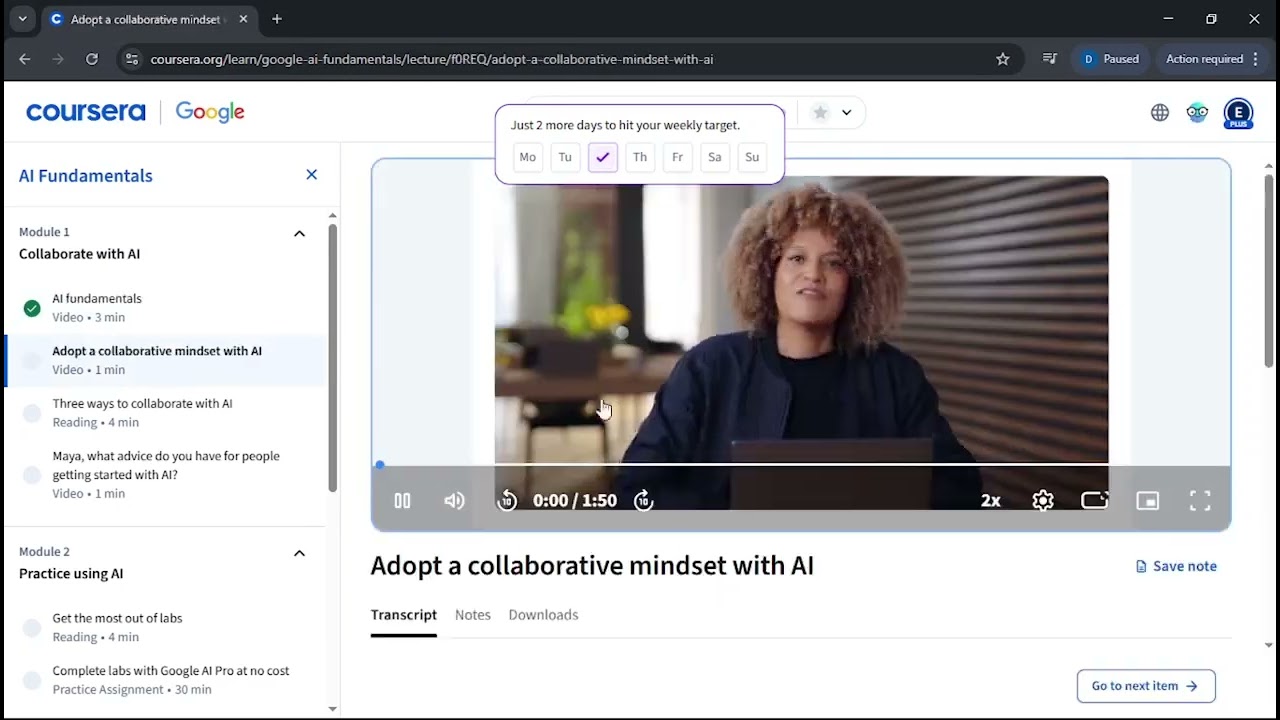Select Sunday in weekly target
The height and width of the screenshot is (720, 1280).
752,157
